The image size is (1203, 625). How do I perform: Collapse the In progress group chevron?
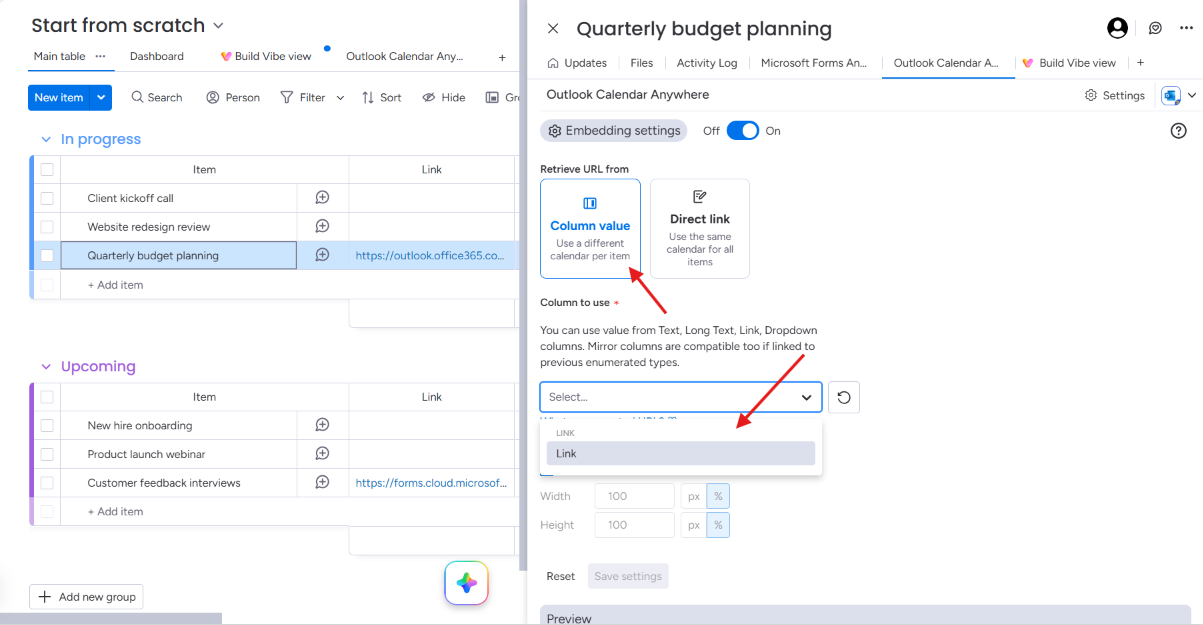(46, 139)
